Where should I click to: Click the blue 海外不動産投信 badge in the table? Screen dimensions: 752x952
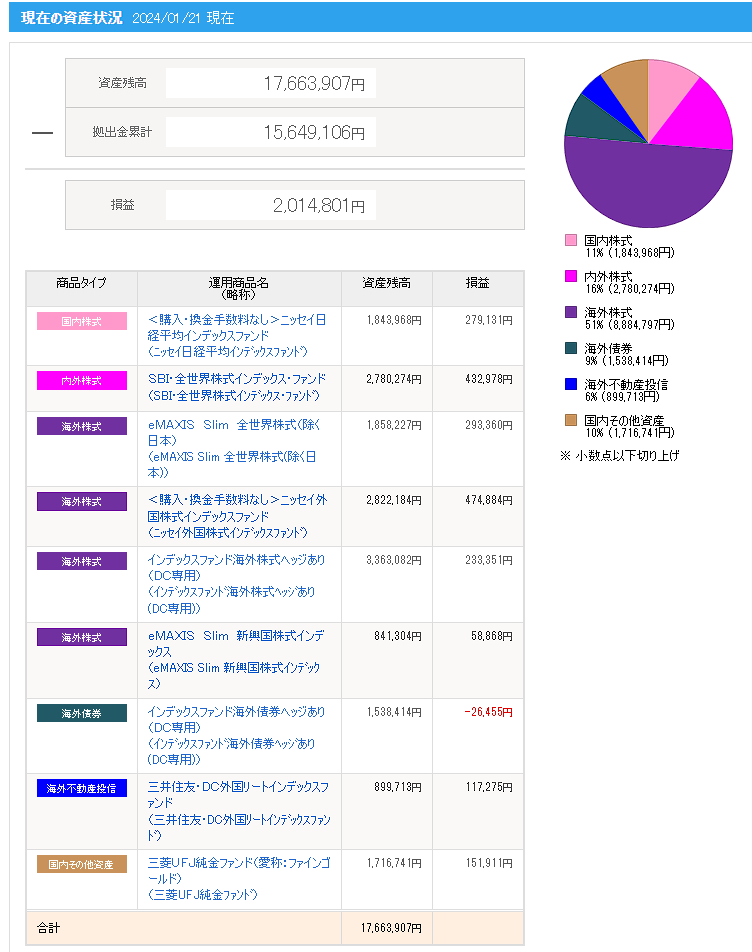pyautogui.click(x=82, y=788)
